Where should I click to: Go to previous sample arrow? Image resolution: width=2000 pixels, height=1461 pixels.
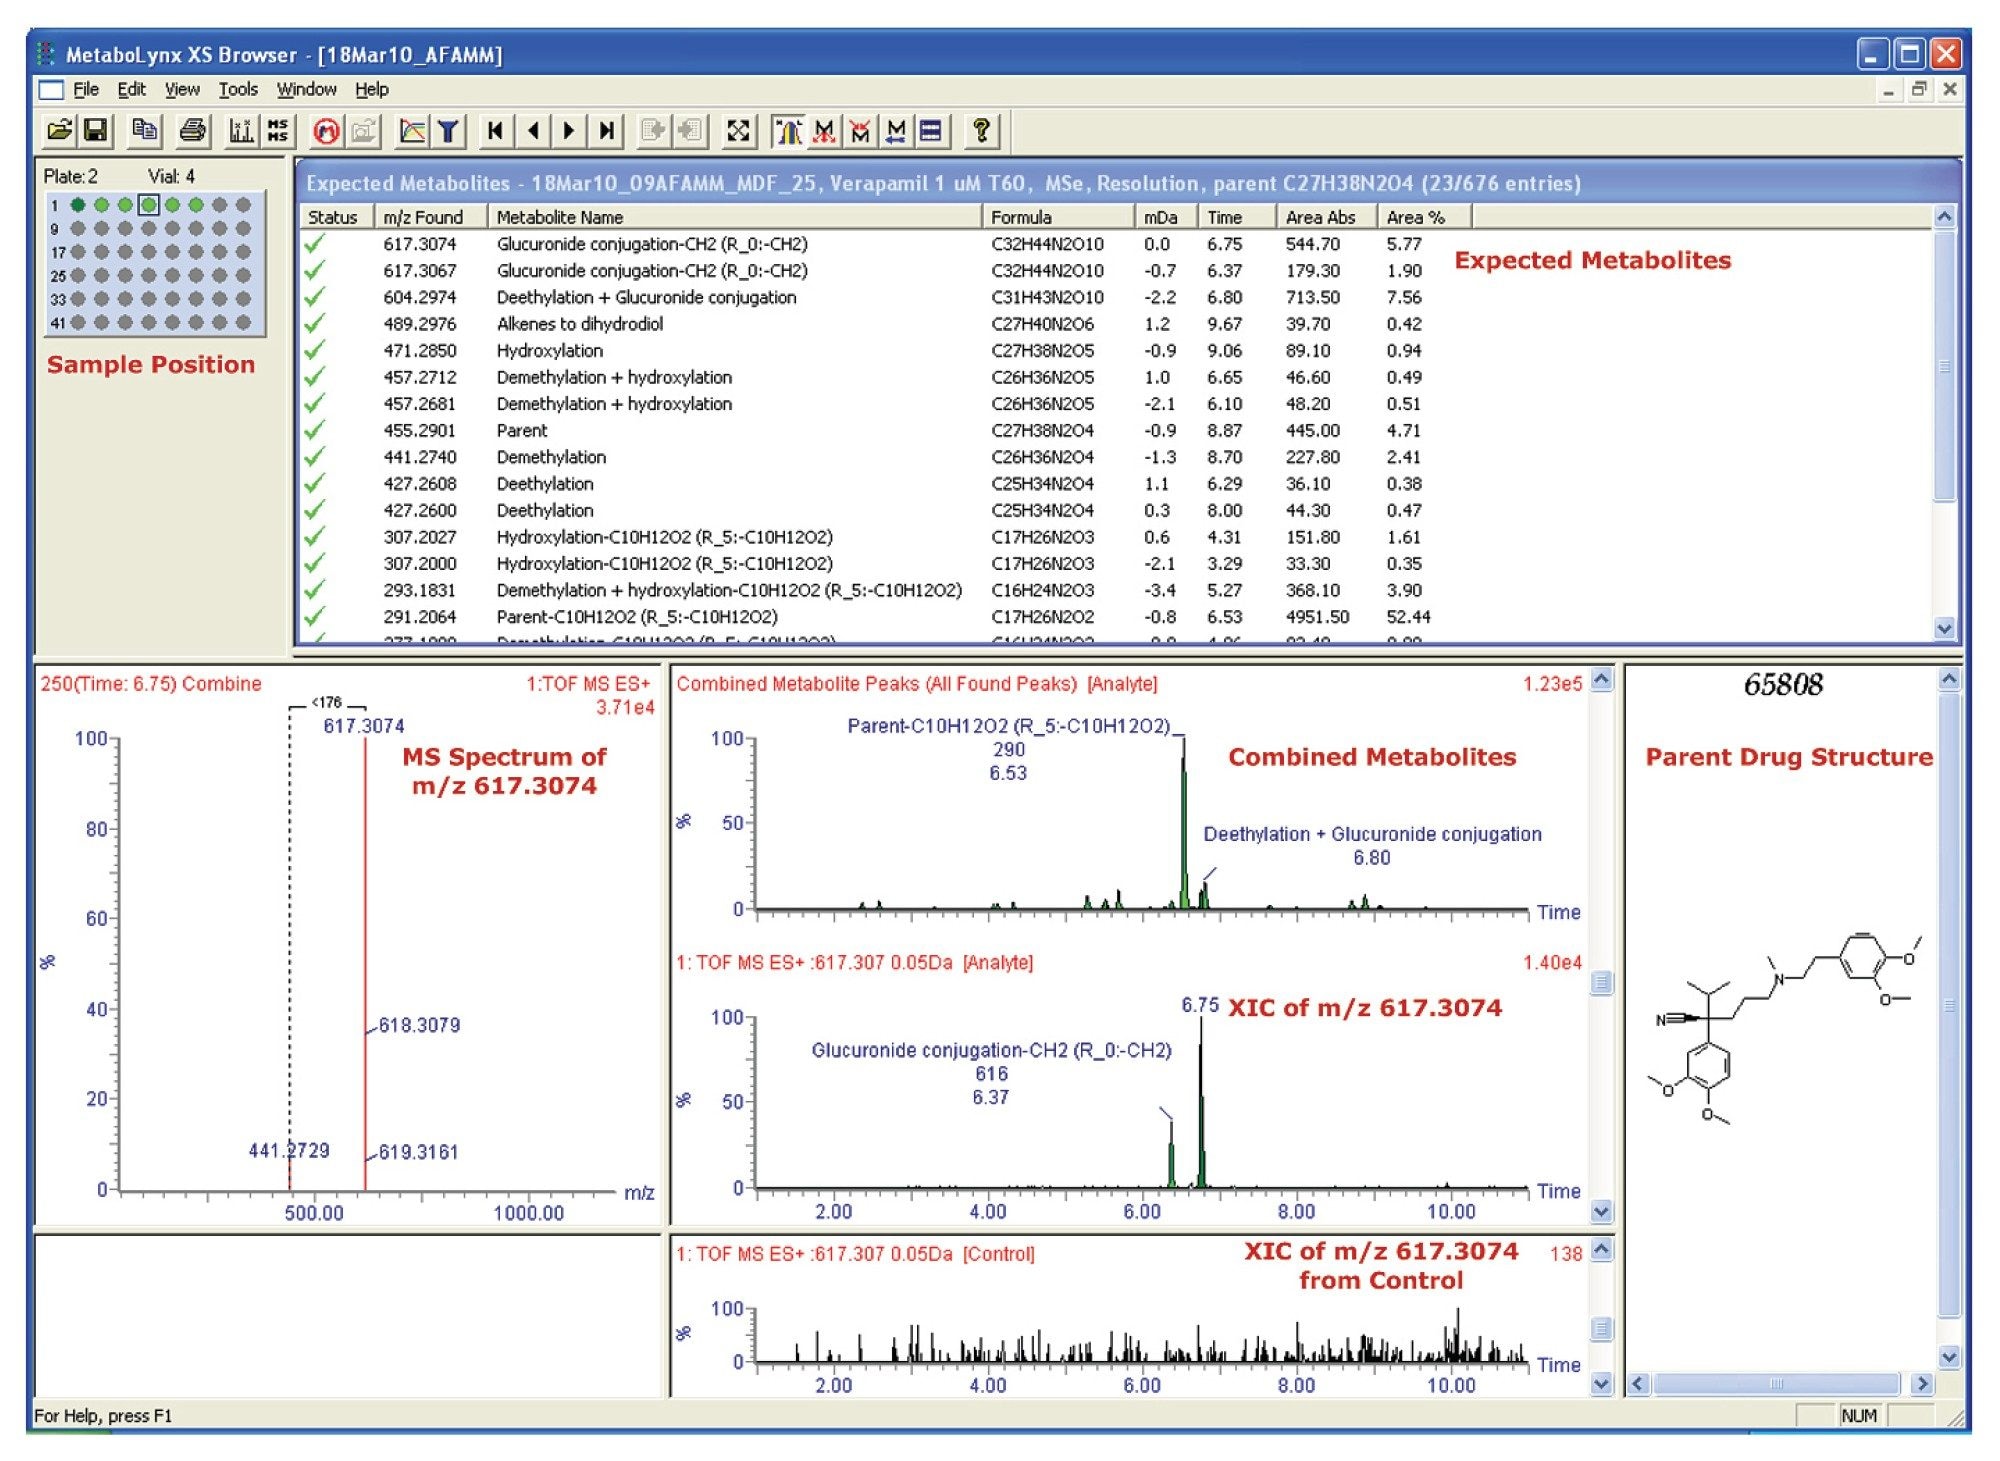(x=533, y=131)
